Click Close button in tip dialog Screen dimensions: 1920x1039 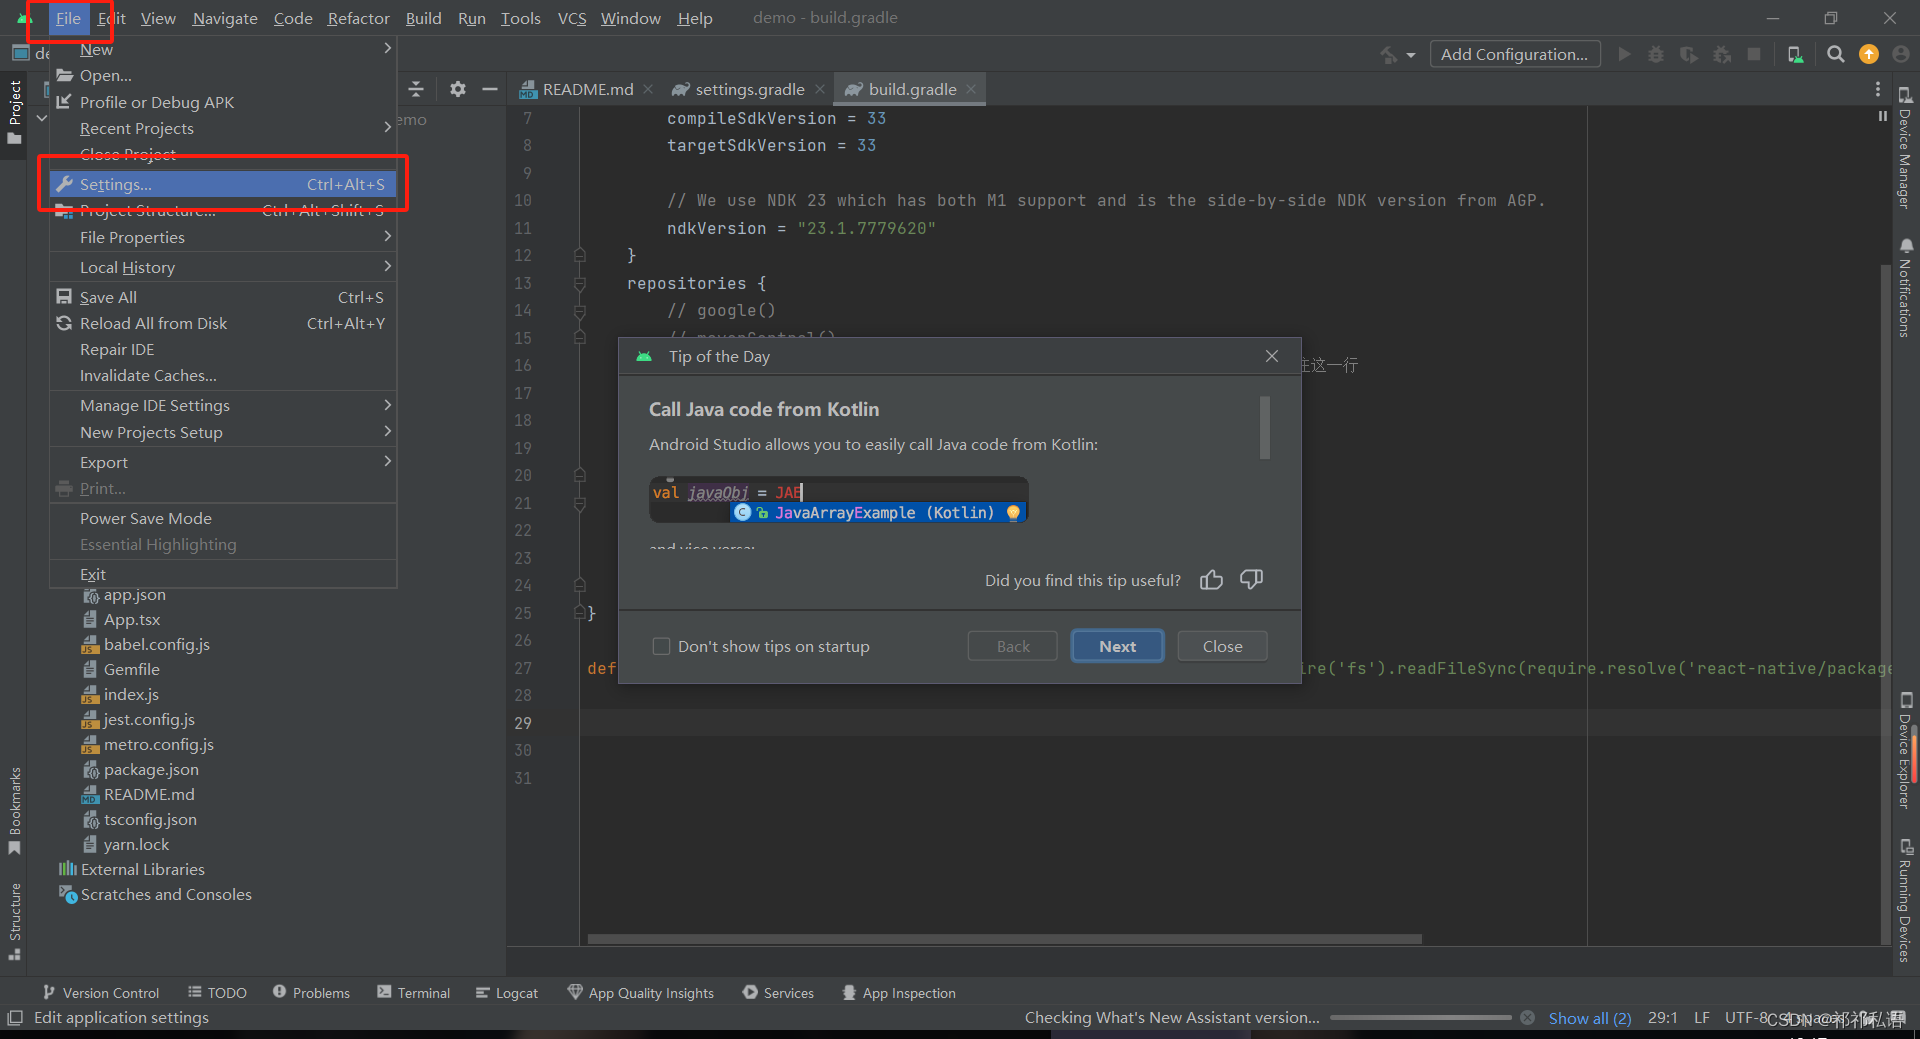point(1222,646)
